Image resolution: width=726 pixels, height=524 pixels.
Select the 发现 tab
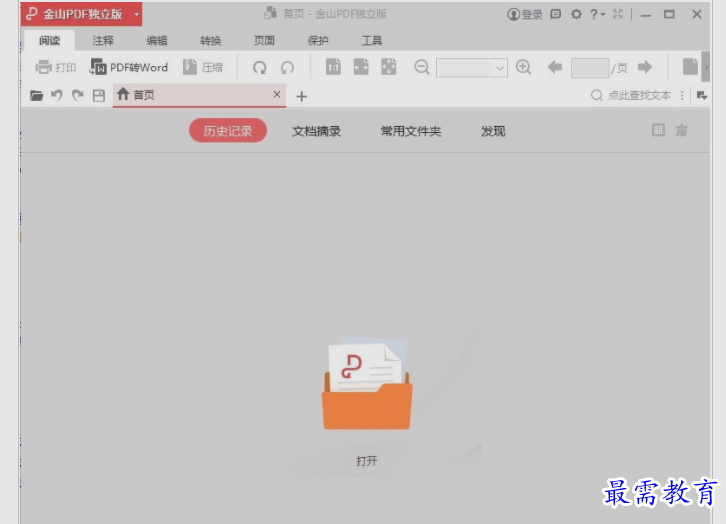pyautogui.click(x=493, y=131)
